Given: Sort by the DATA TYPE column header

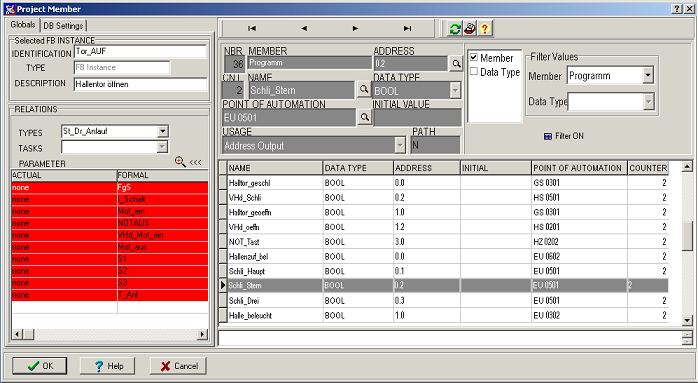Looking at the screenshot, I should [358, 168].
